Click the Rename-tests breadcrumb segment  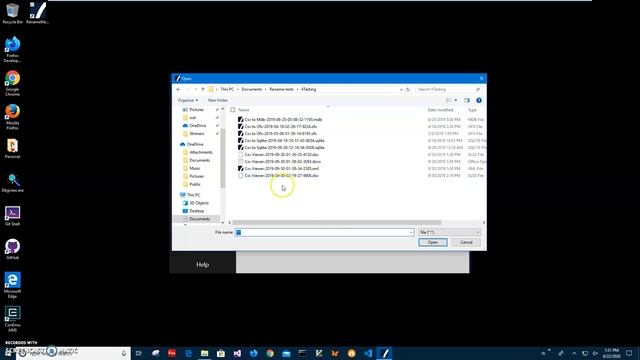click(281, 89)
